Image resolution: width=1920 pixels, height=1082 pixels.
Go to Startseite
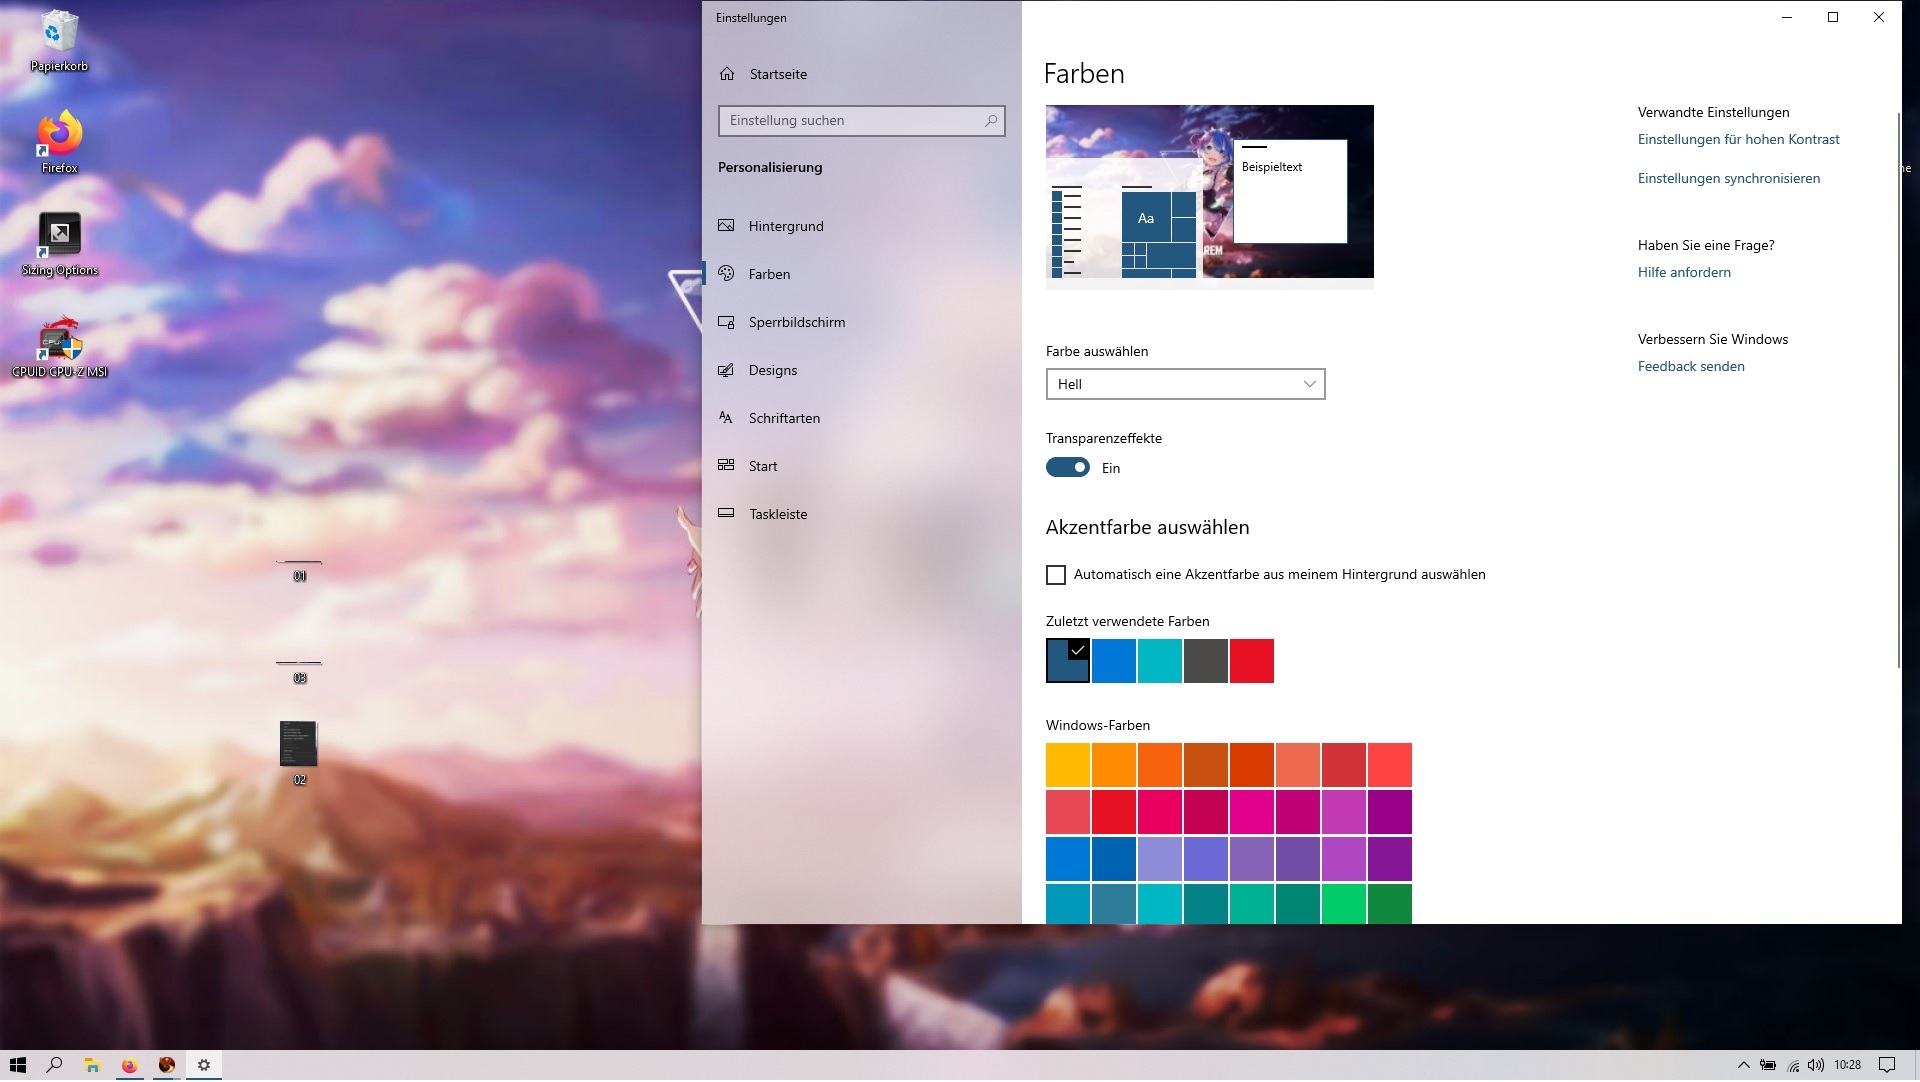pos(778,74)
